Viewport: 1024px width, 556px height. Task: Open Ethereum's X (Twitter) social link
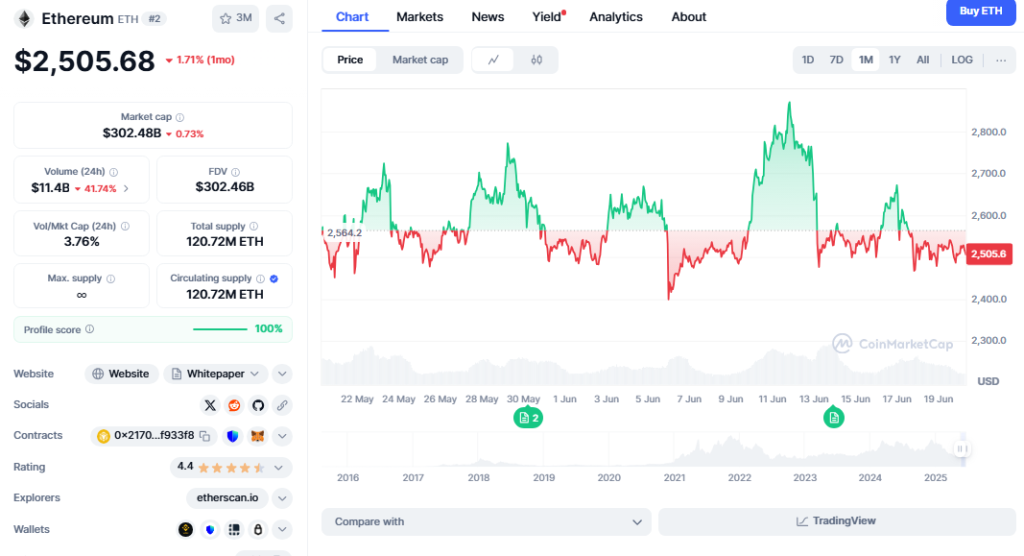pyautogui.click(x=210, y=405)
